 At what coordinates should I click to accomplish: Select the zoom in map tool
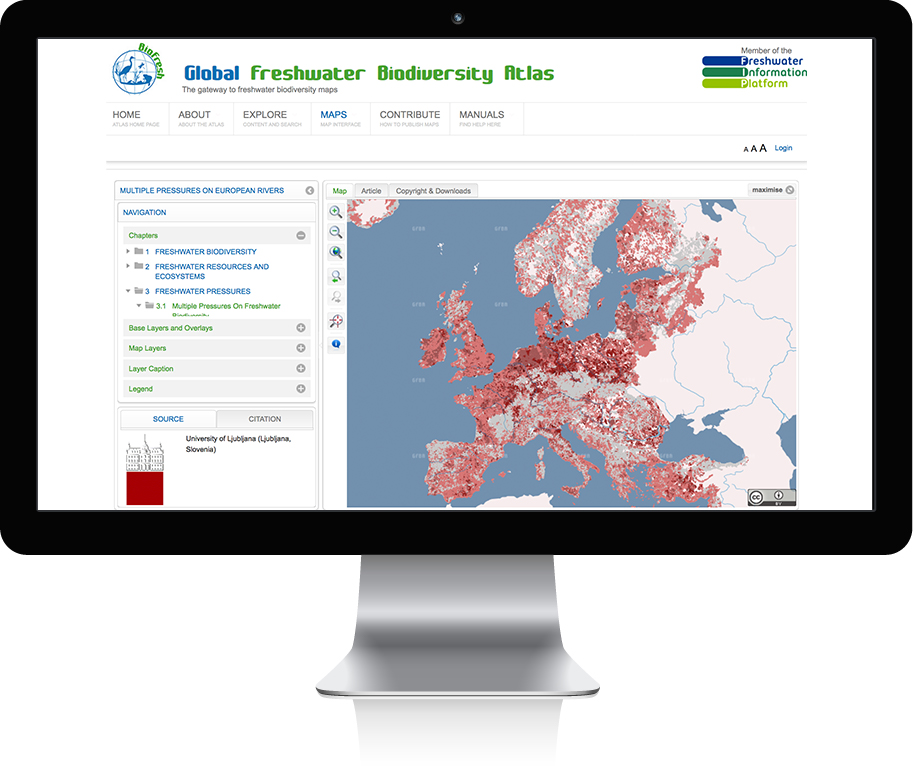(x=336, y=211)
